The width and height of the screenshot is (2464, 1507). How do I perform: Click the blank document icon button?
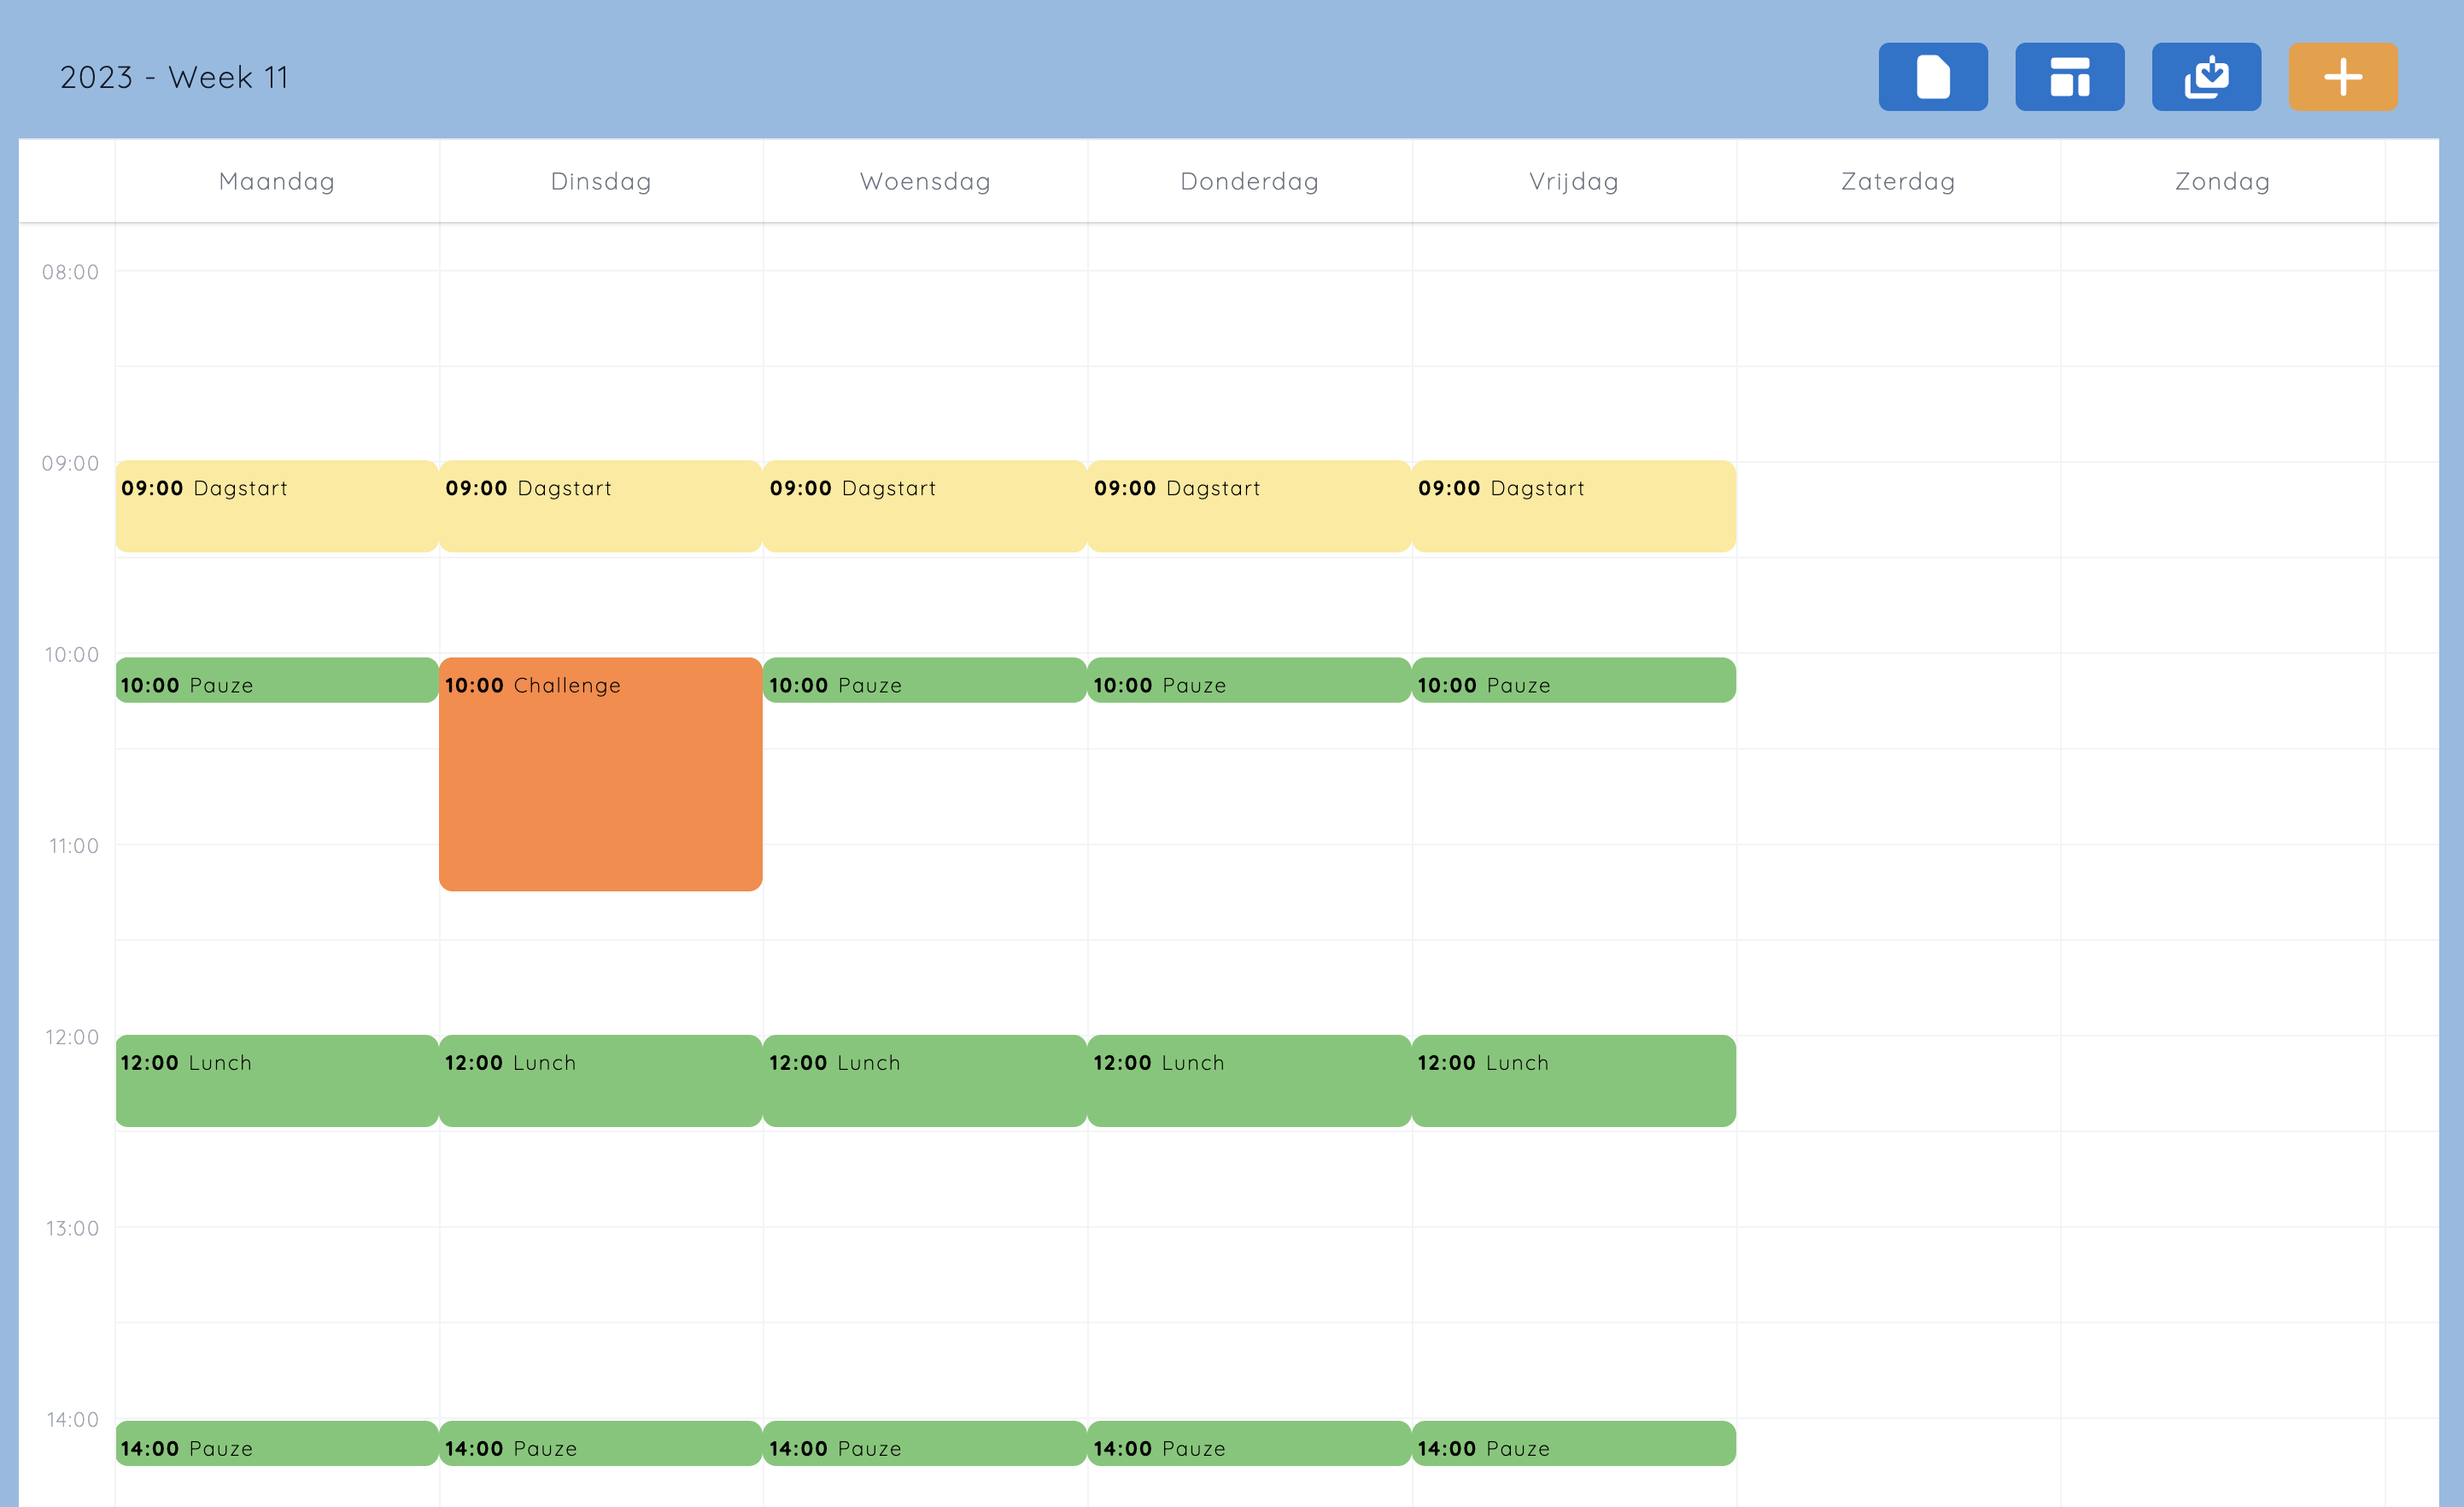click(1932, 77)
